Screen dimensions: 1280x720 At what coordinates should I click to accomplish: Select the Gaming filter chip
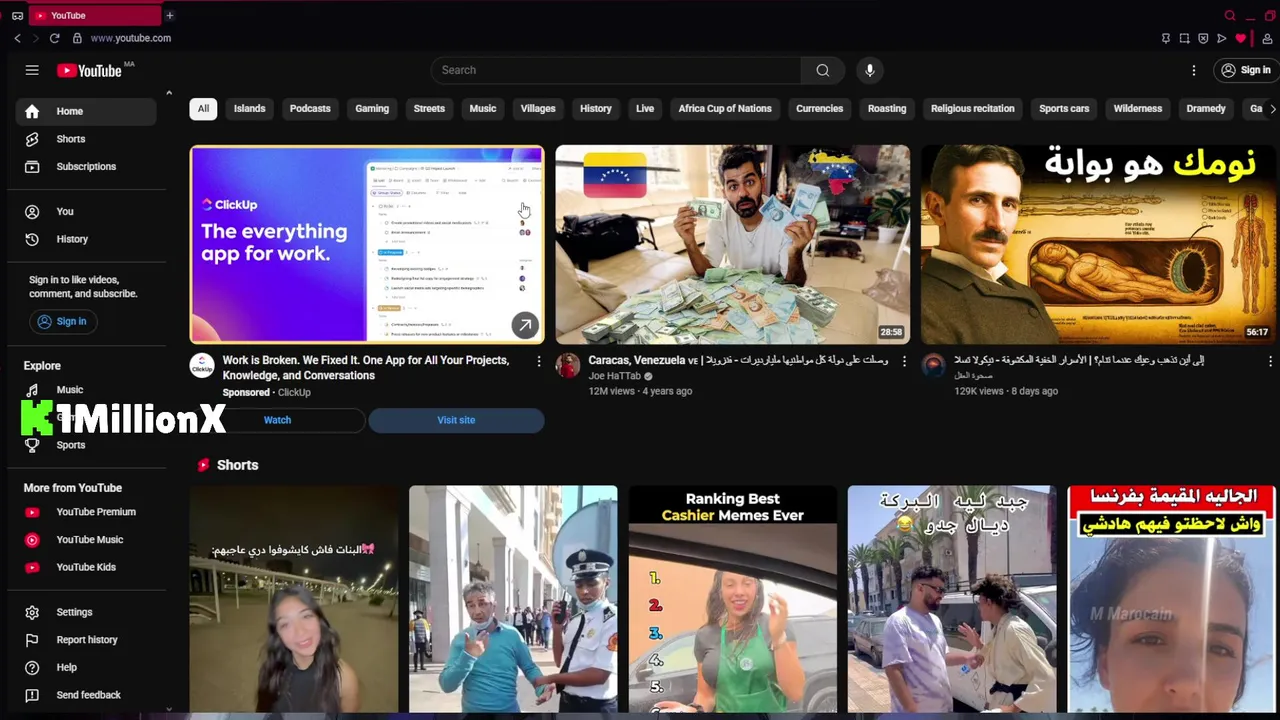coord(372,108)
